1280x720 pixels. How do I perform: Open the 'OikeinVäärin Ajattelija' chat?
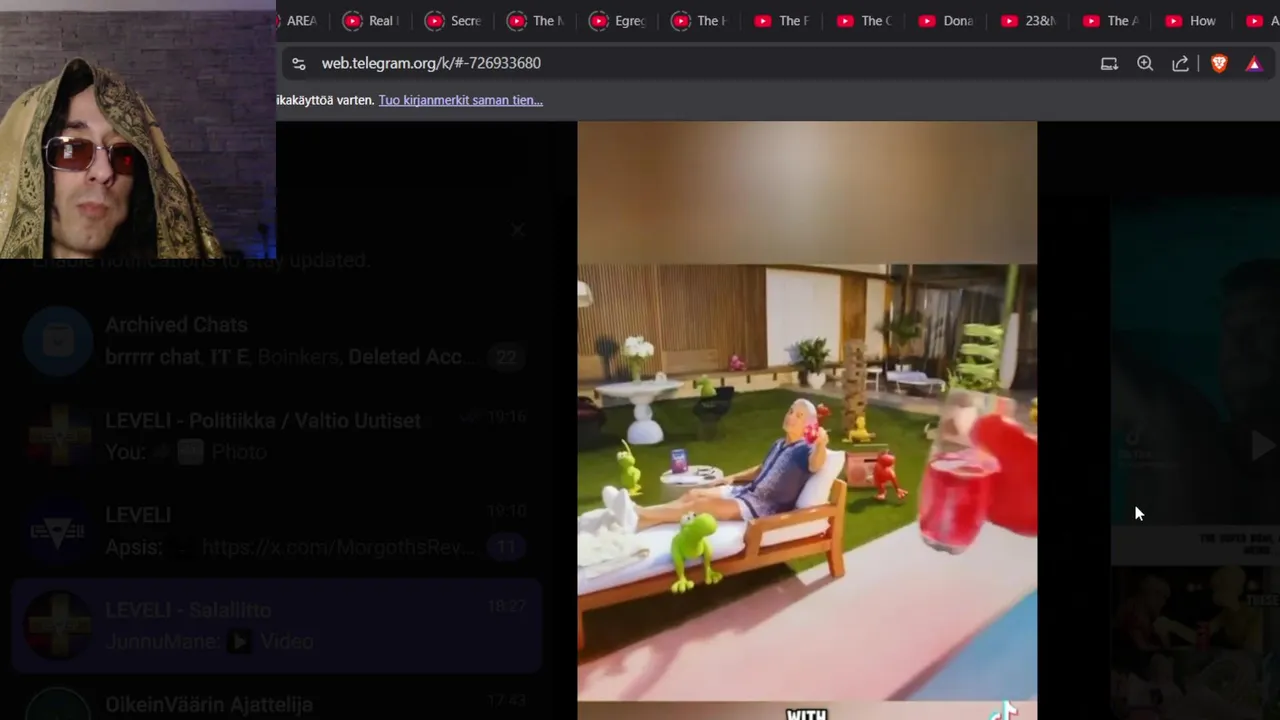coord(277,702)
